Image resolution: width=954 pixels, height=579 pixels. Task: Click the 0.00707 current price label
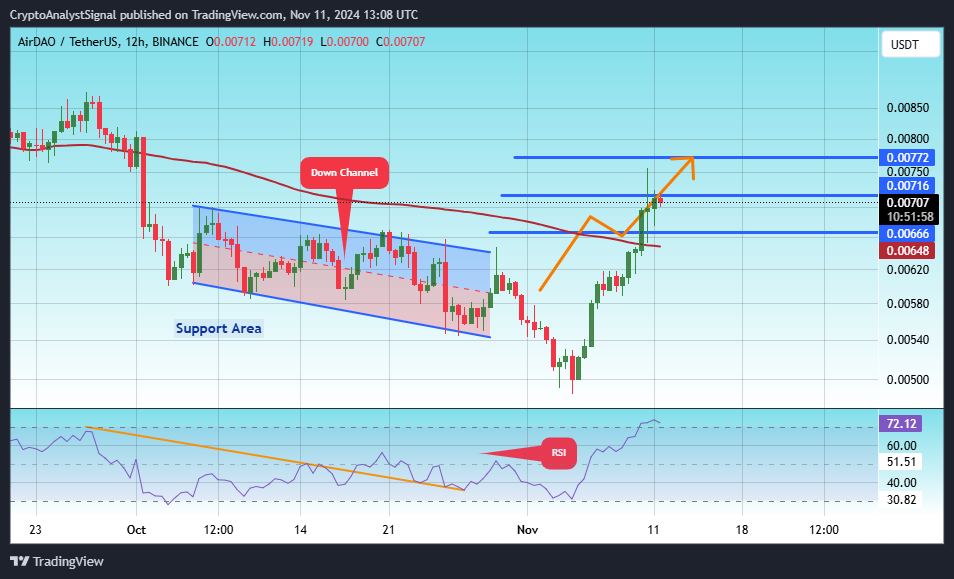907,203
